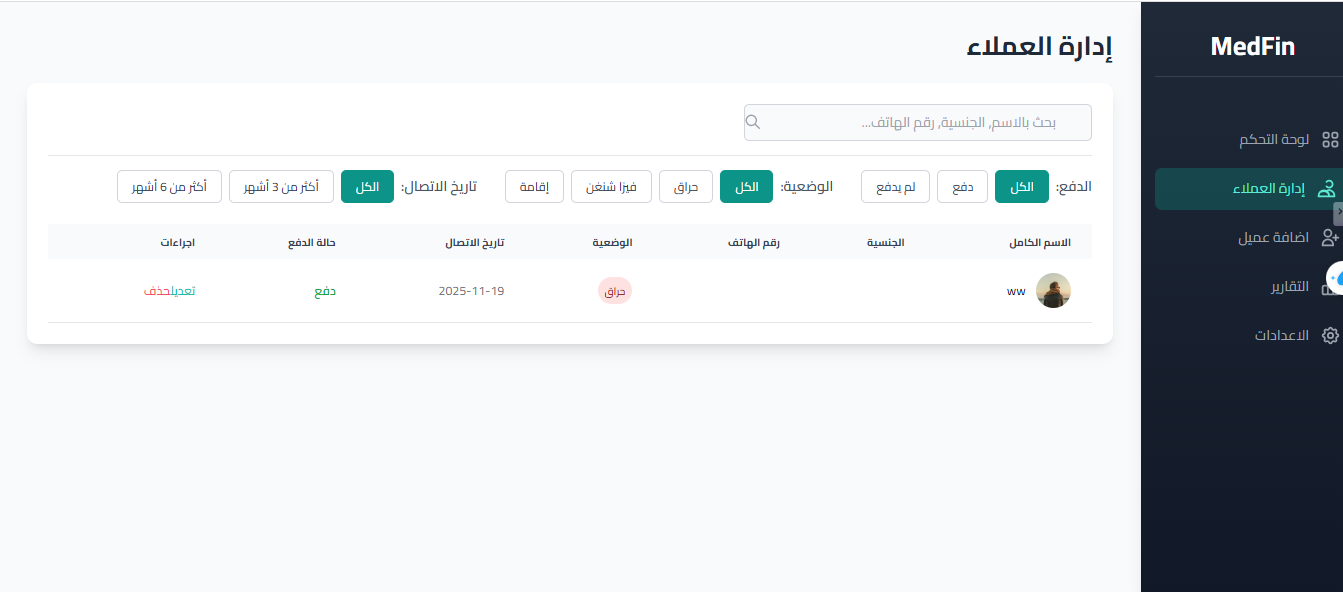The height and width of the screenshot is (592, 1343).
Task: Expand the small arrow handle on sidebar edge
Action: pyautogui.click(x=1338, y=213)
